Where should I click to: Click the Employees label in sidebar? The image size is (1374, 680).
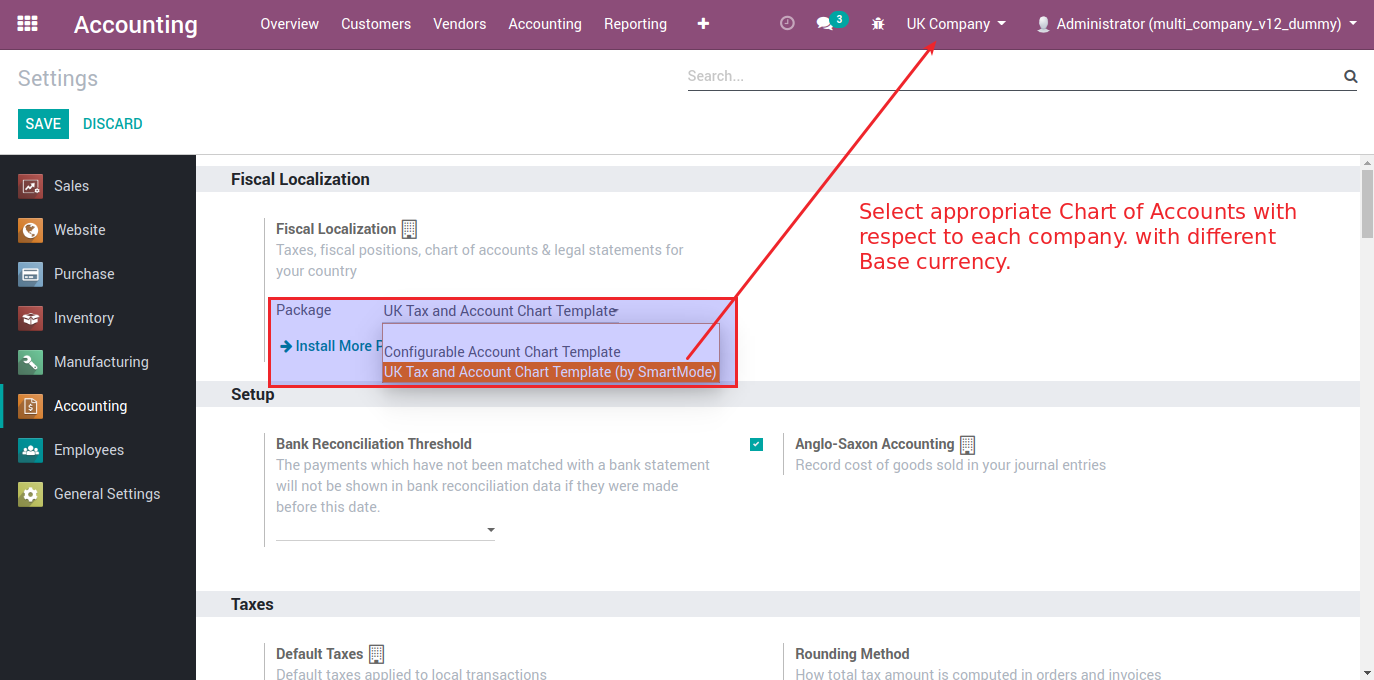(x=89, y=450)
